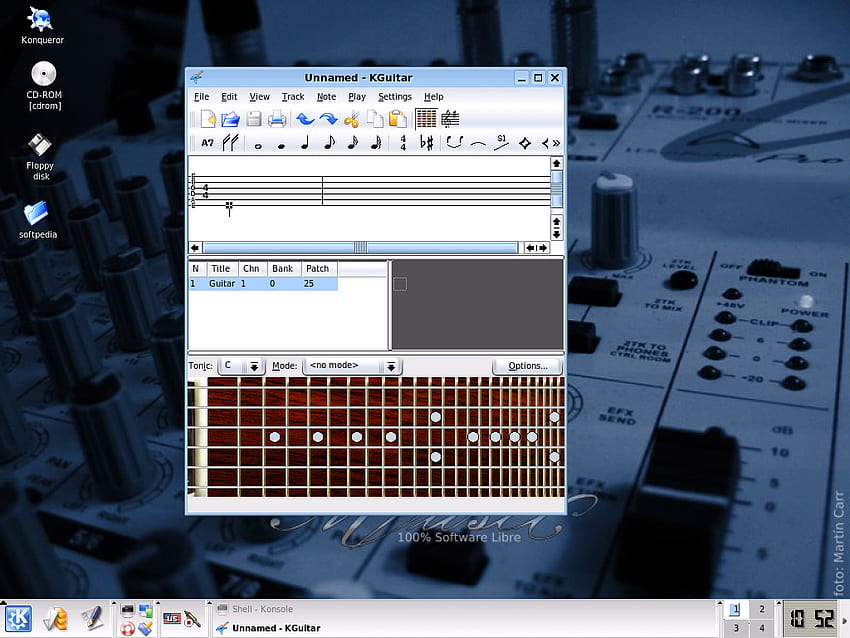The image size is (850, 638).
Task: Open key signature flat-sharp icon
Action: point(427,143)
